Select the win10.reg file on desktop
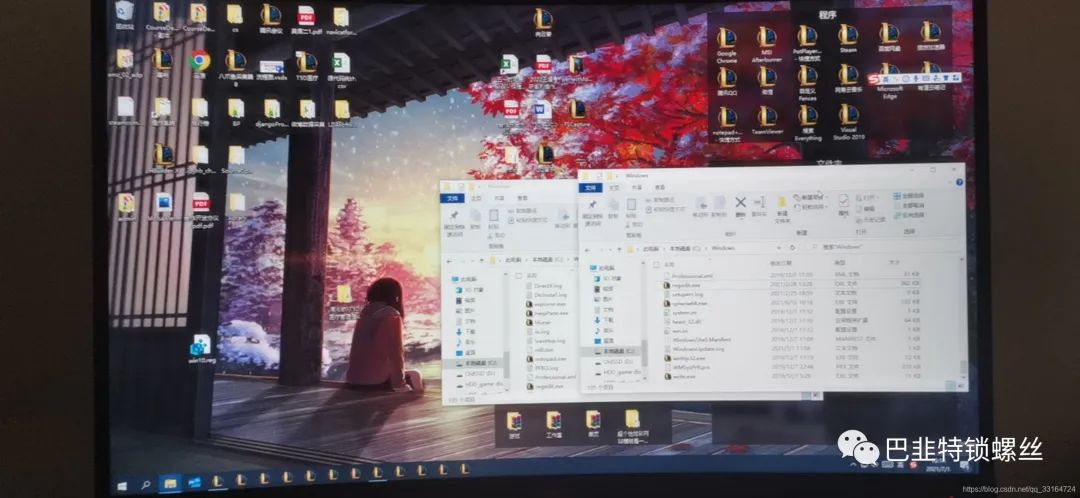 pos(201,349)
